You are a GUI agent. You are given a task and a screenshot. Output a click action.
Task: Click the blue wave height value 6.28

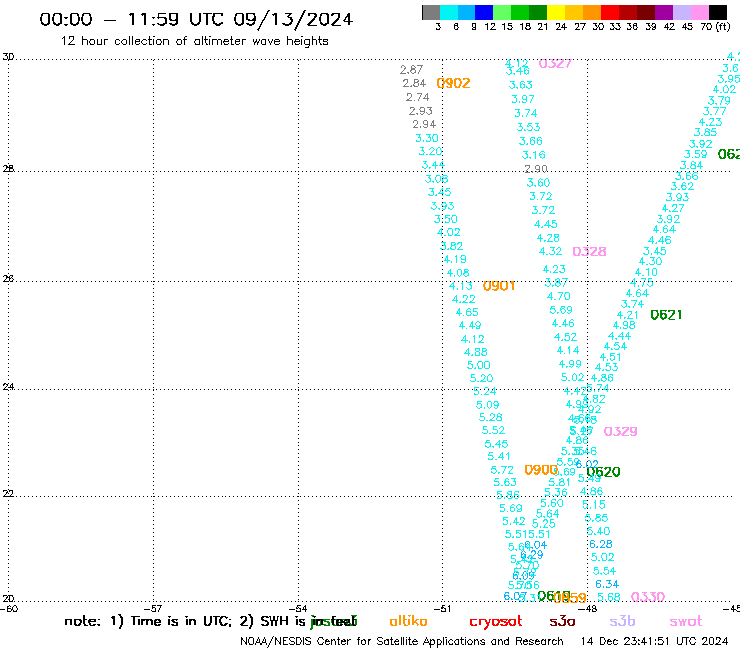[x=601, y=544]
